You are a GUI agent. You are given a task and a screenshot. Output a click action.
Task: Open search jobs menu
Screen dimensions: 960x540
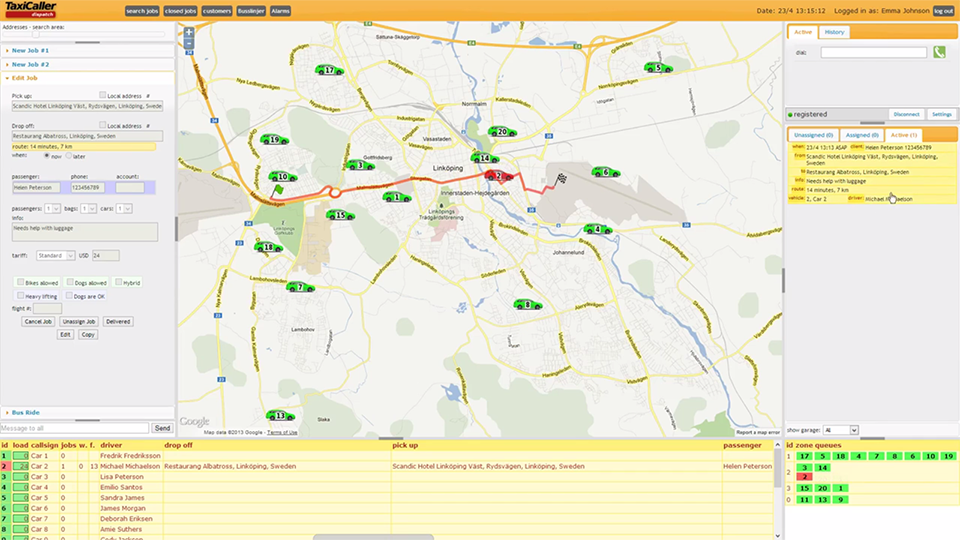142,11
